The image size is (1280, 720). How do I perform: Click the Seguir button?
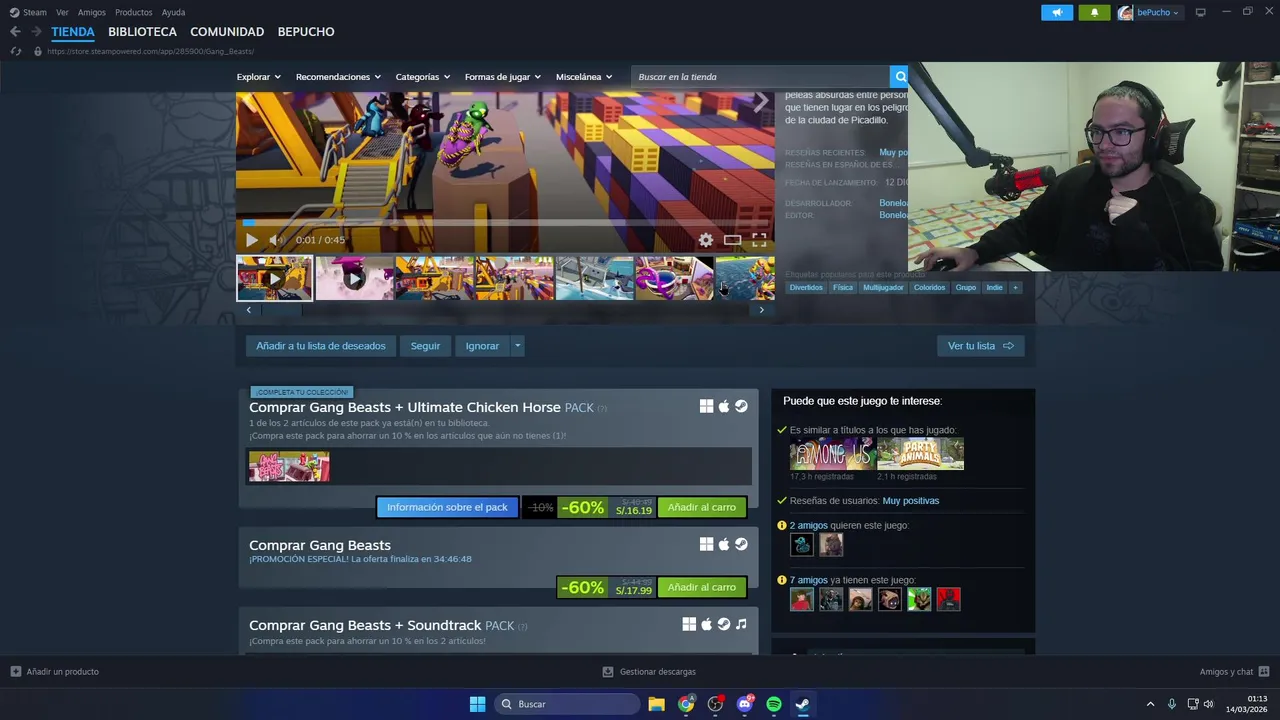point(425,346)
